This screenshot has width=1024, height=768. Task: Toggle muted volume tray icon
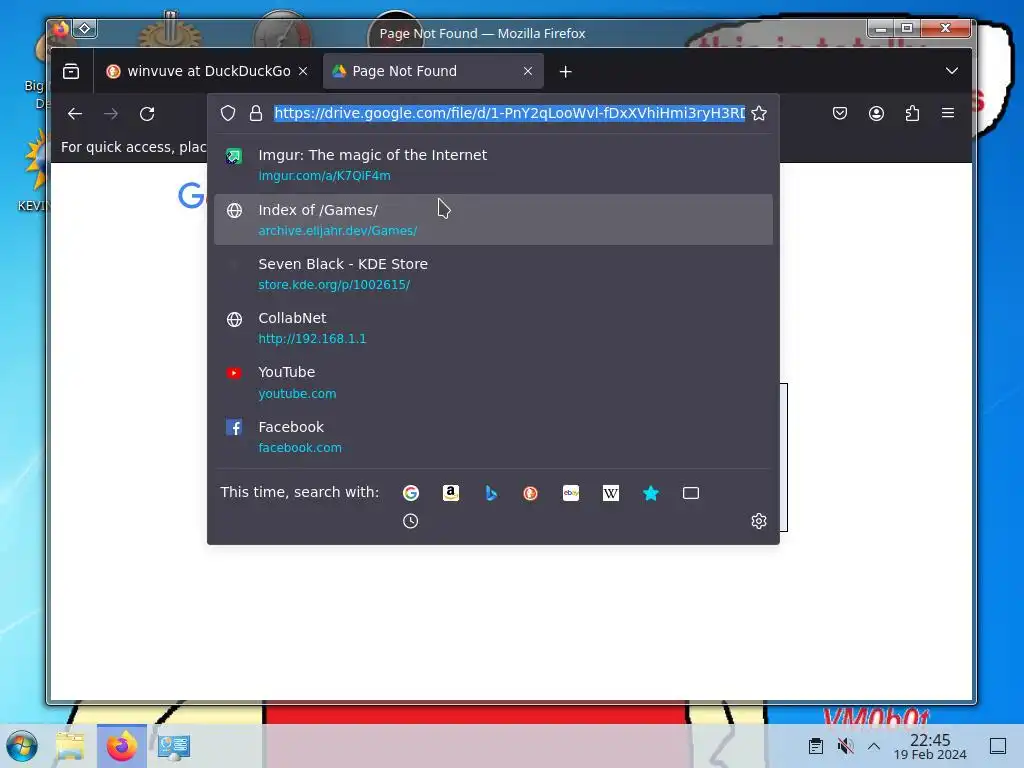coord(845,746)
